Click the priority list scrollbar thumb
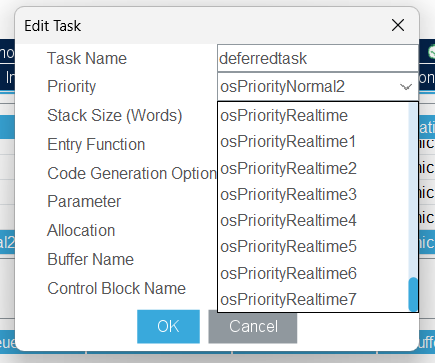 coord(413,294)
